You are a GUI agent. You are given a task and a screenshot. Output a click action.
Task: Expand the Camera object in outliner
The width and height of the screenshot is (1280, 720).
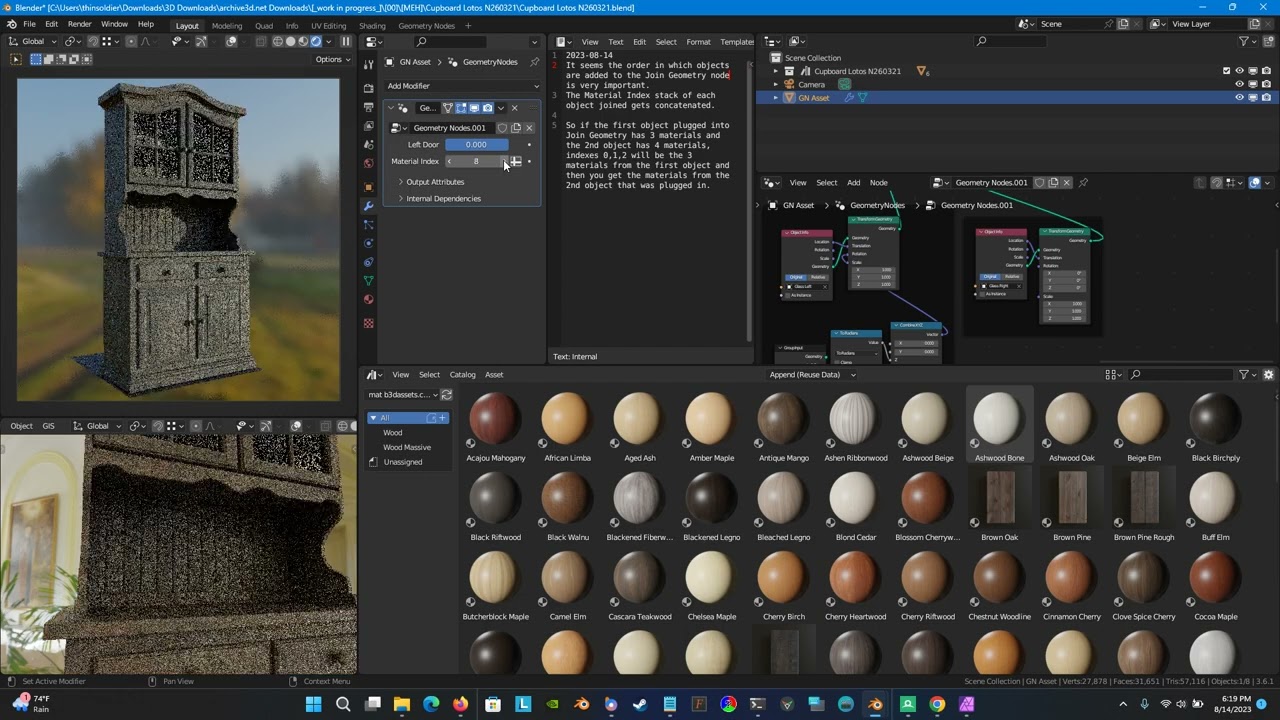pos(776,85)
